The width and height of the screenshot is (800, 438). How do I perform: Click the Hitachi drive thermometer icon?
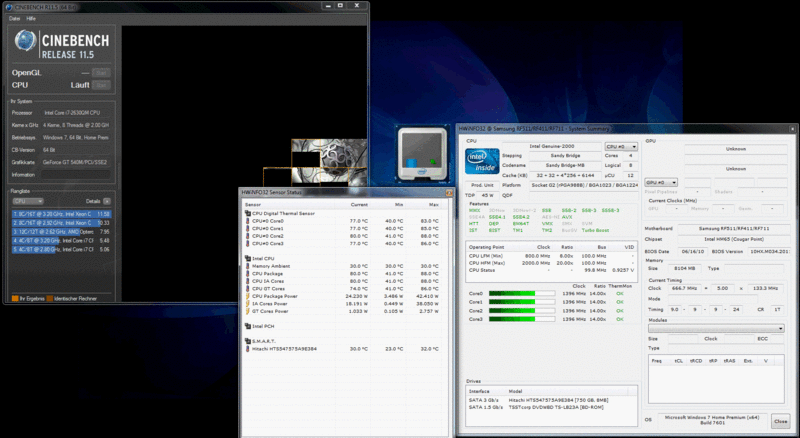coord(248,349)
